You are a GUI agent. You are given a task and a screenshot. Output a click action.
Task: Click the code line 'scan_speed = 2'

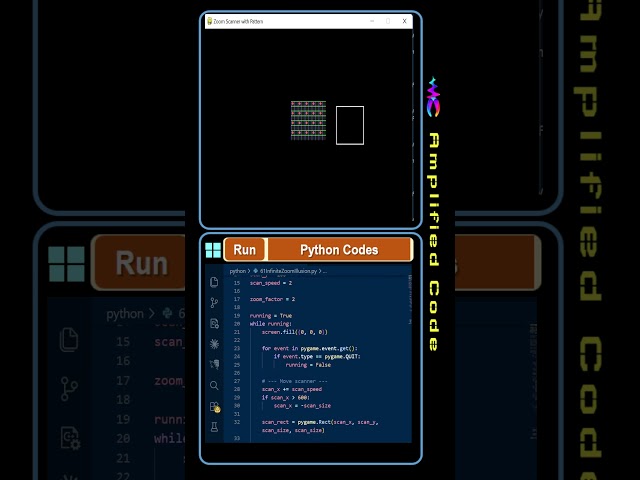coord(271,283)
